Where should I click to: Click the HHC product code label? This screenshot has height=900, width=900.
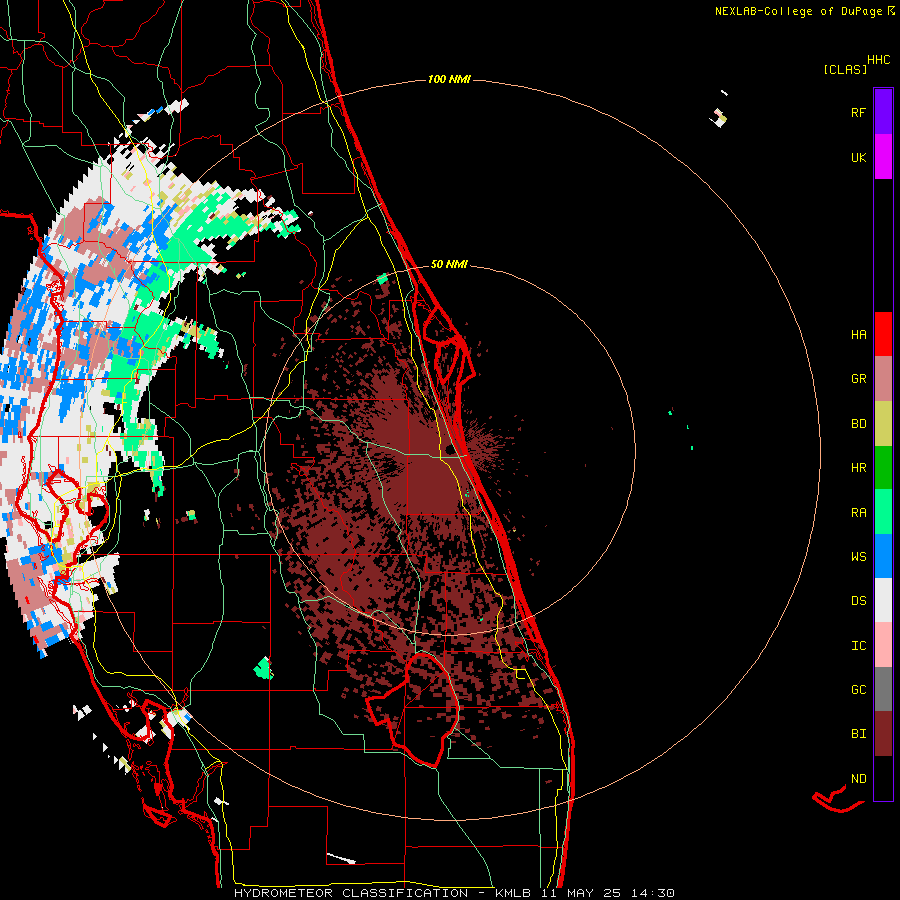click(878, 59)
